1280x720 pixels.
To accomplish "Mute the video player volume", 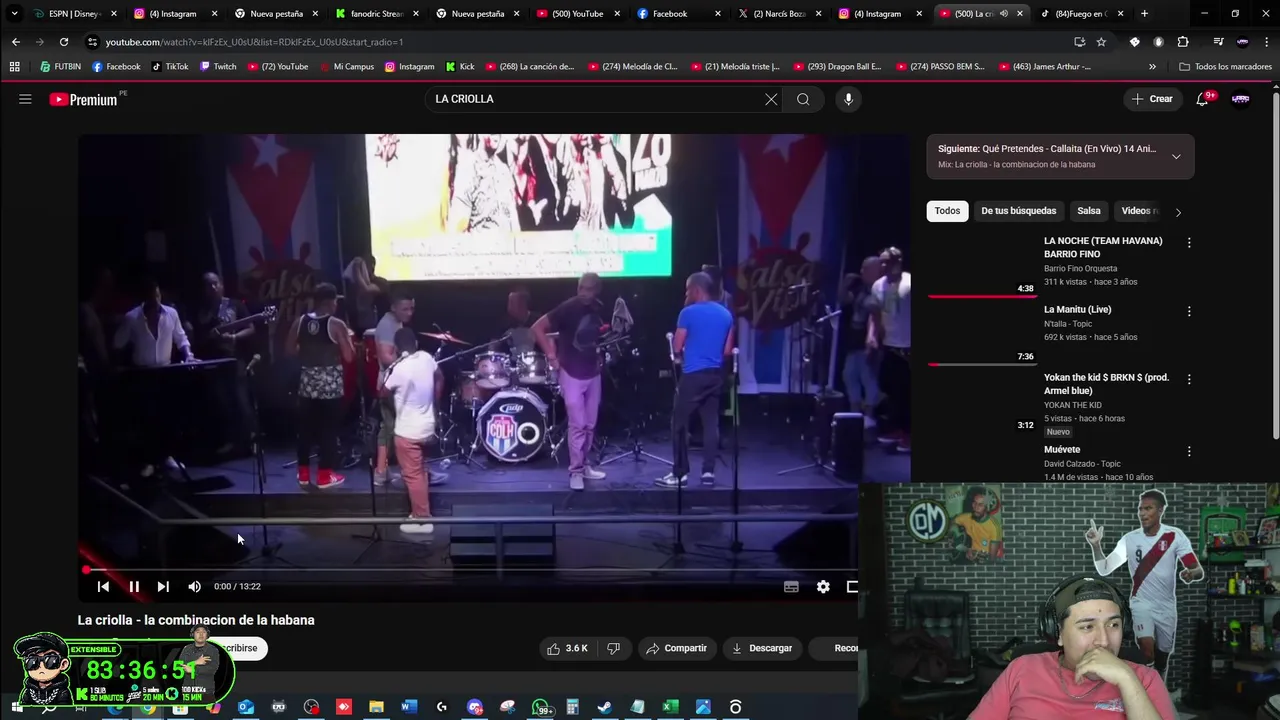I will tap(194, 587).
